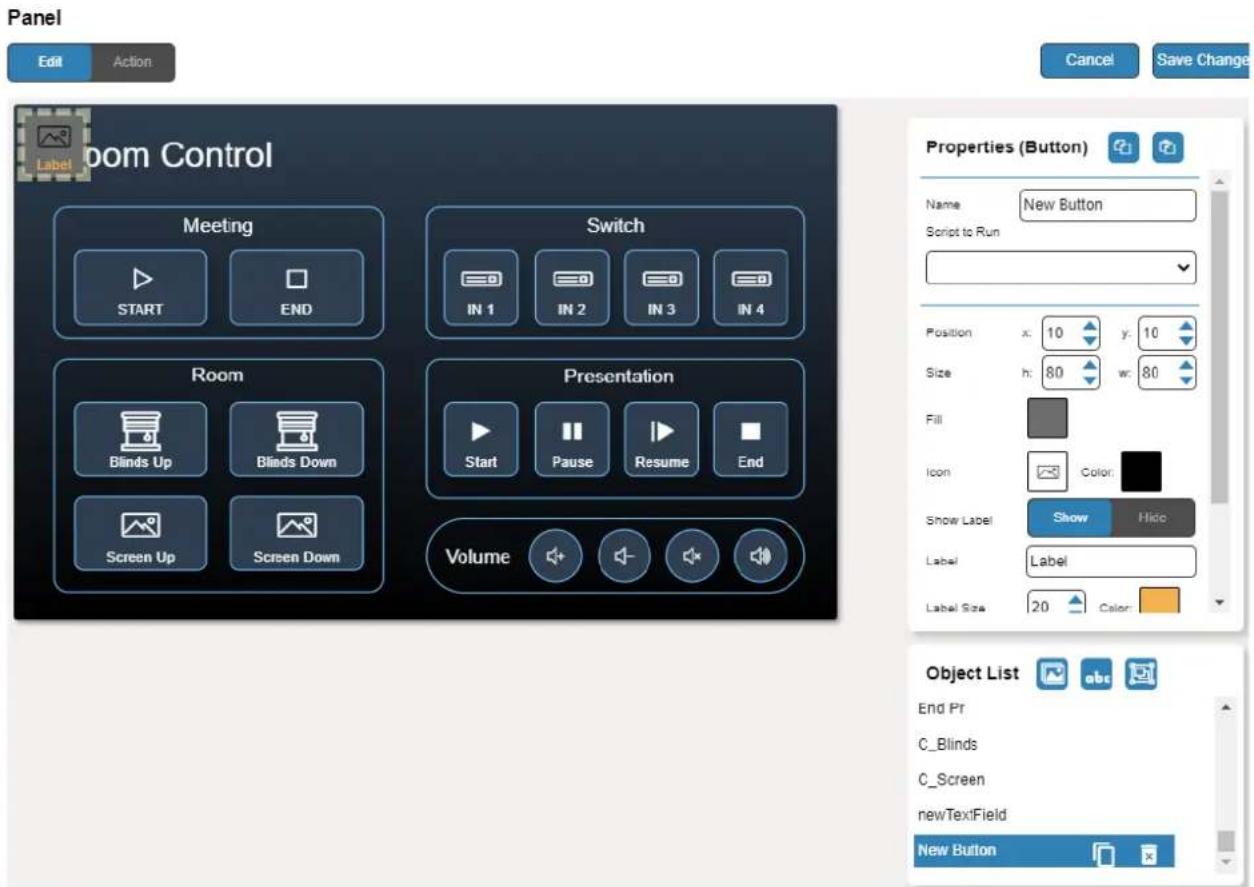Screen dimensions: 1254x887
Task: Delete the New Button object row
Action: click(1149, 853)
